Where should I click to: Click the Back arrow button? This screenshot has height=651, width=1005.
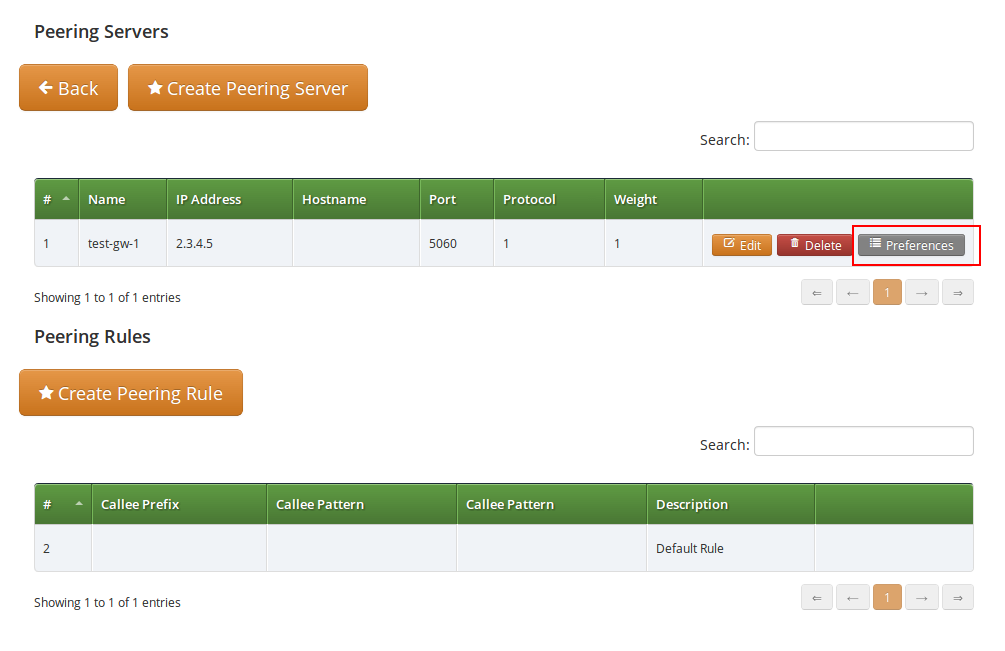[68, 88]
